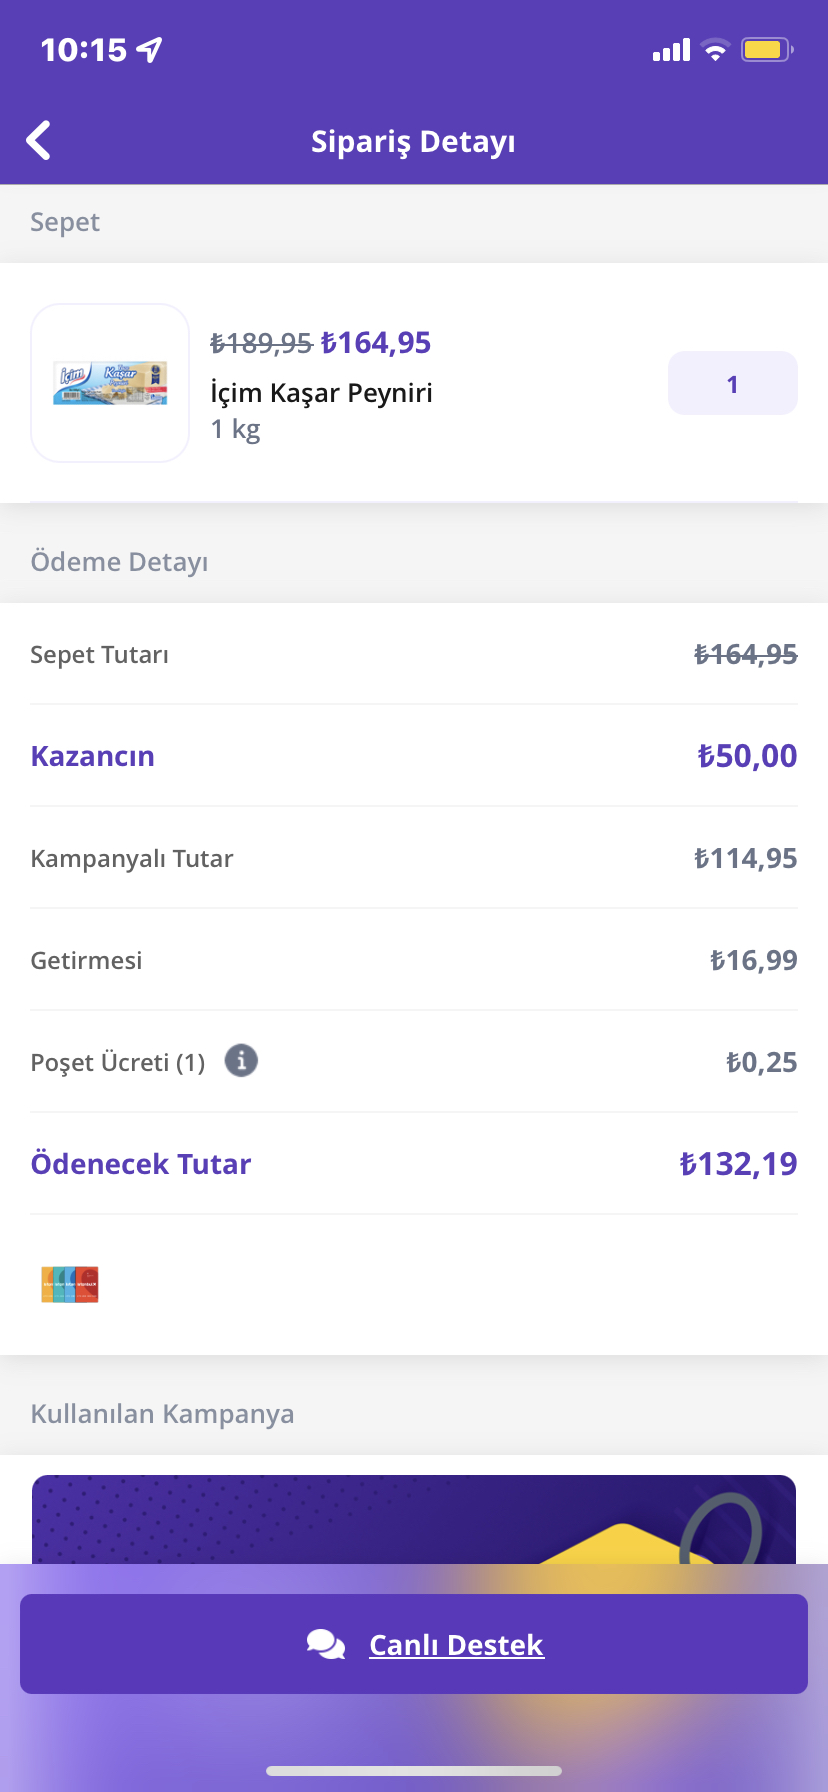
Task: Tap the Ödenecek Tutar total row
Action: [x=414, y=1164]
